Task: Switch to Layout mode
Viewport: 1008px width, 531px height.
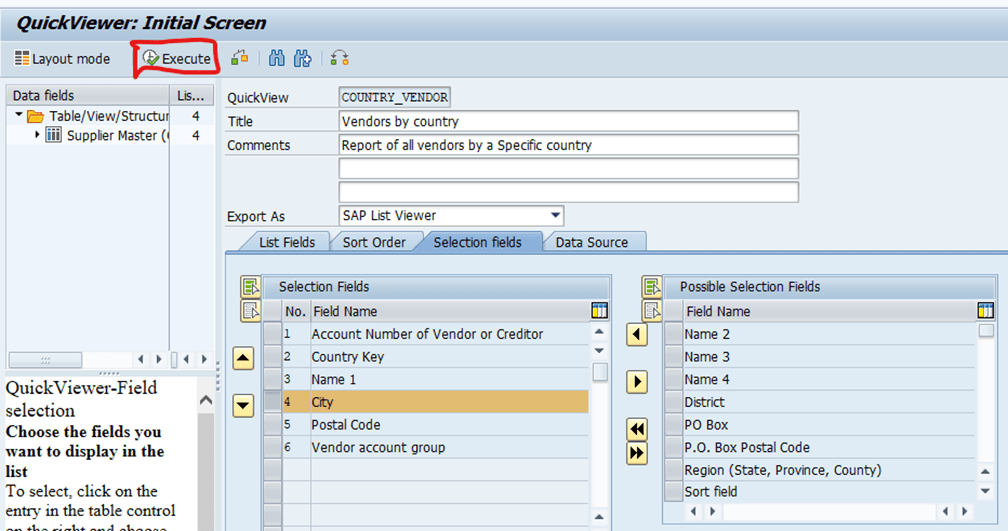Action: coord(62,58)
